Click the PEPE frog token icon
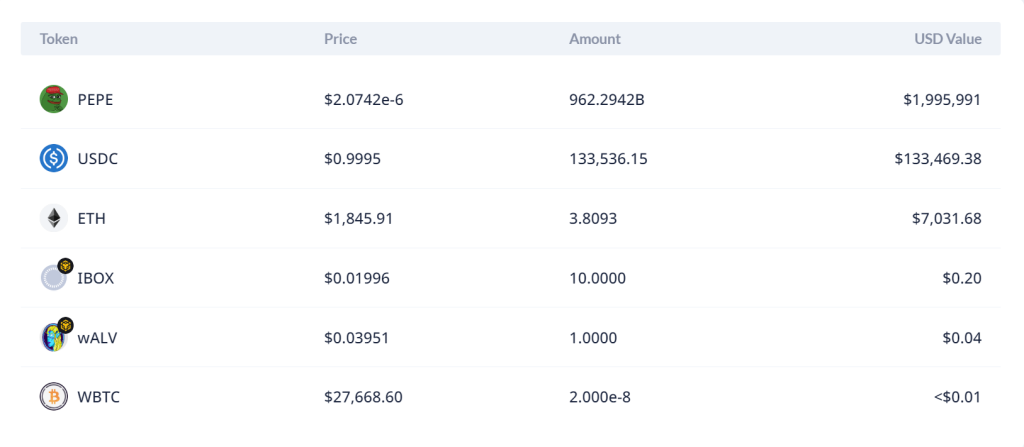This screenshot has height=447, width=1024. [53, 99]
